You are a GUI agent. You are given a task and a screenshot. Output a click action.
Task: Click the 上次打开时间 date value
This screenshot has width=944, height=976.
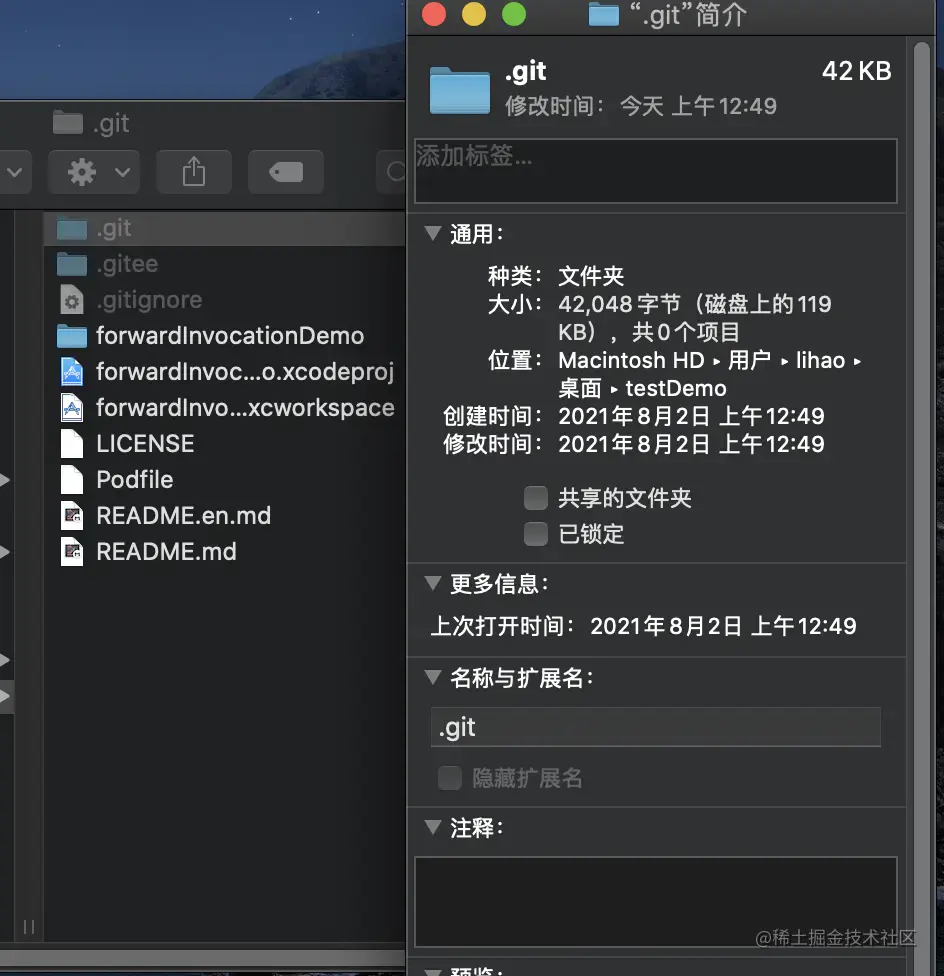pyautogui.click(x=723, y=626)
